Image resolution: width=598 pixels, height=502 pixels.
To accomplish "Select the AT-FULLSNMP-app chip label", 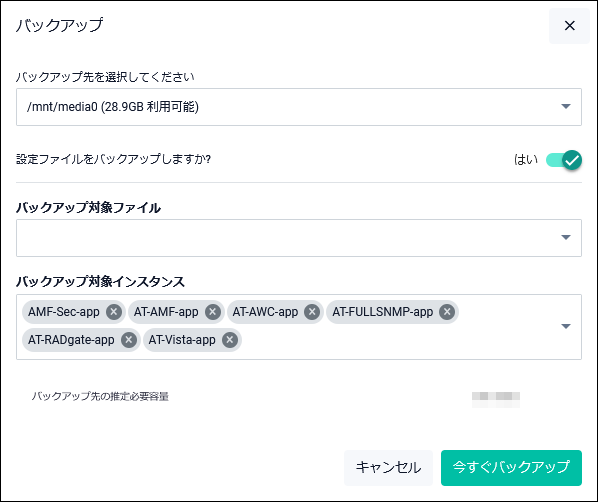I will click(x=383, y=312).
